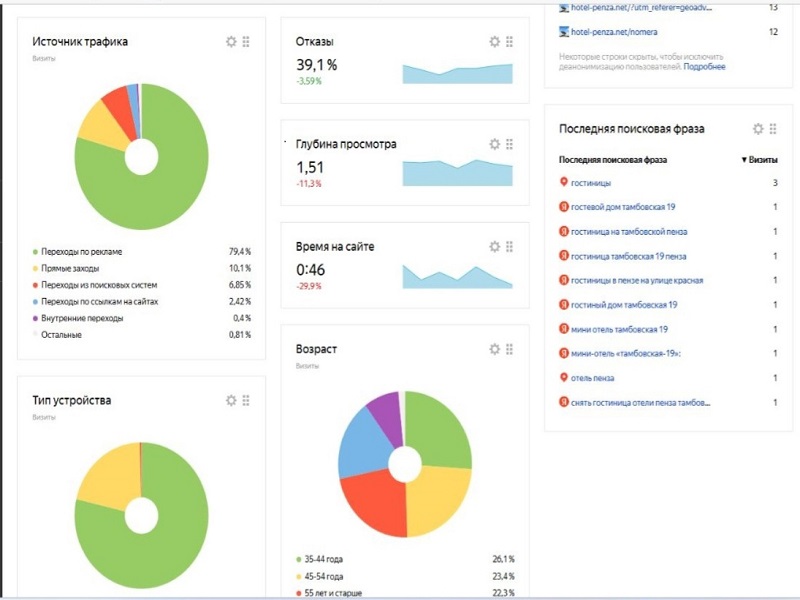Open settings gear of Время на сайте widget

tap(494, 247)
